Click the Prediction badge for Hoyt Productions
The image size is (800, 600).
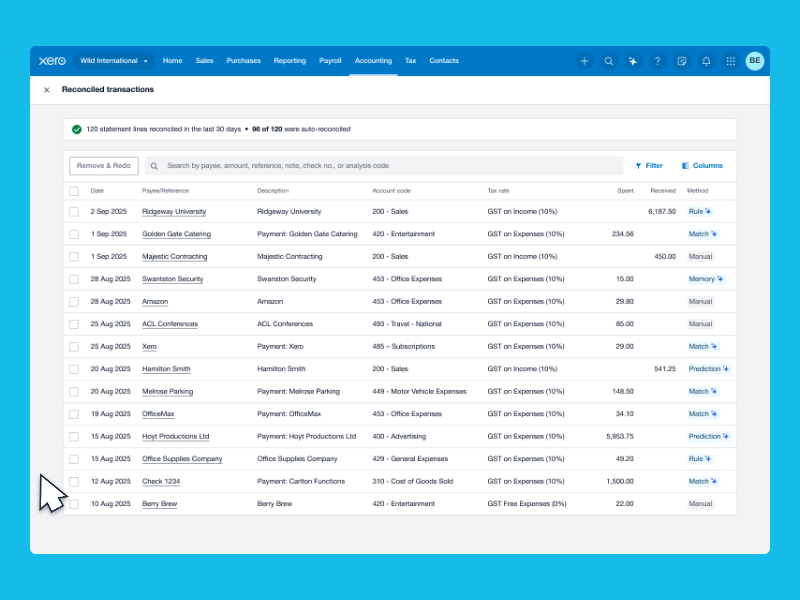coord(709,436)
